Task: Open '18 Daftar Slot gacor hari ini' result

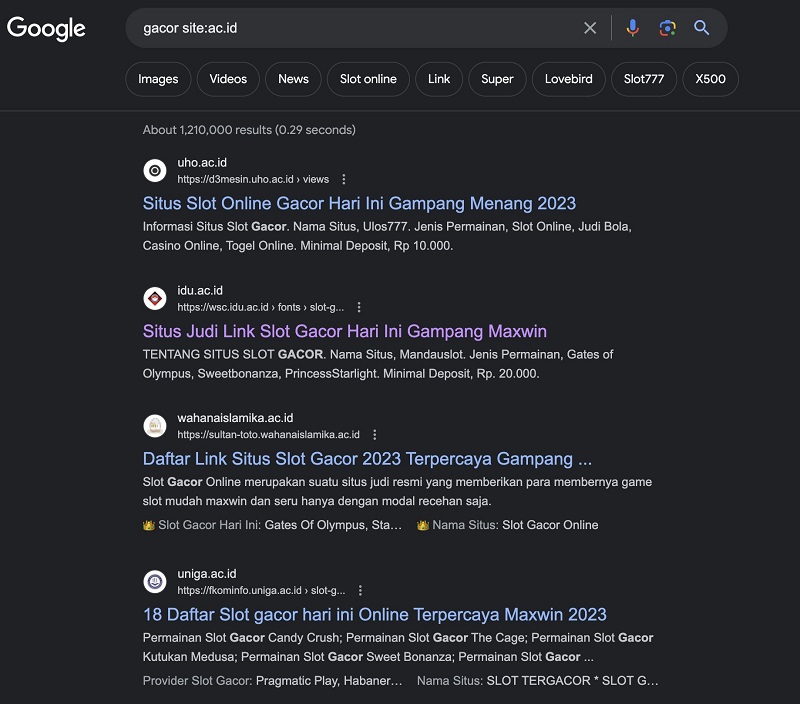Action: click(374, 615)
